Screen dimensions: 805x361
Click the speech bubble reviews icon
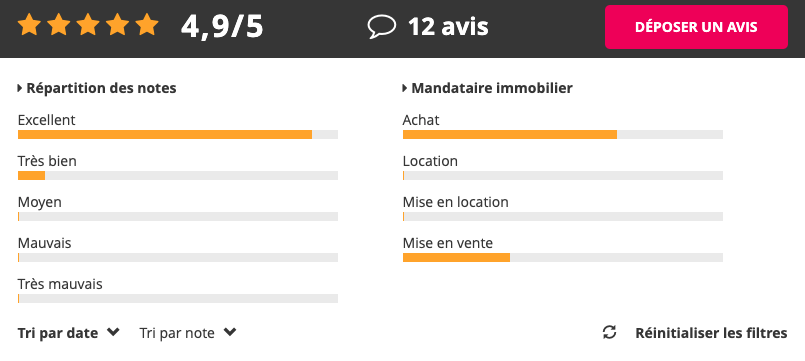click(x=382, y=27)
